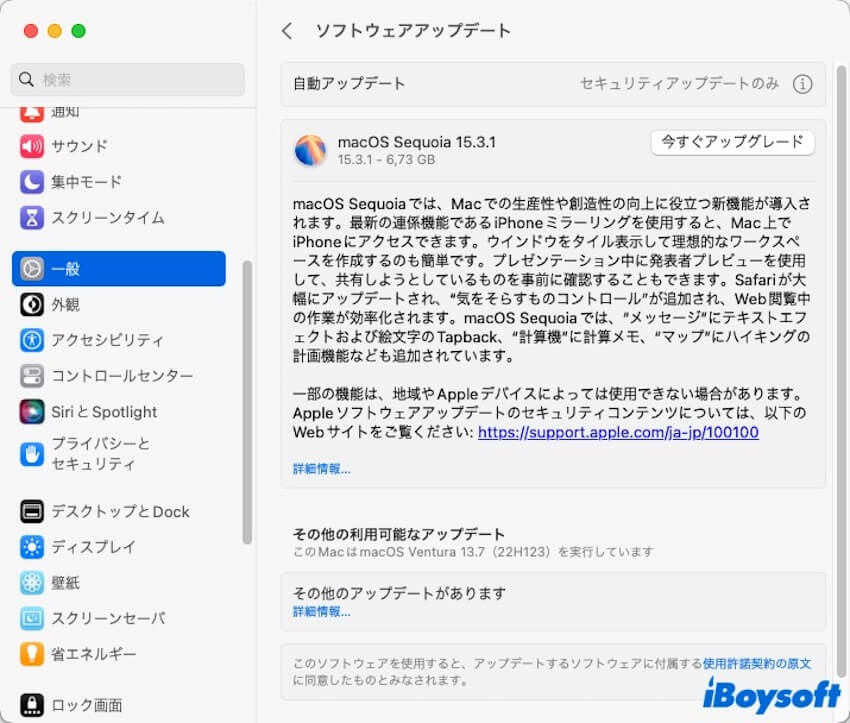Click the ソフトウェアアップデート title

(x=413, y=30)
